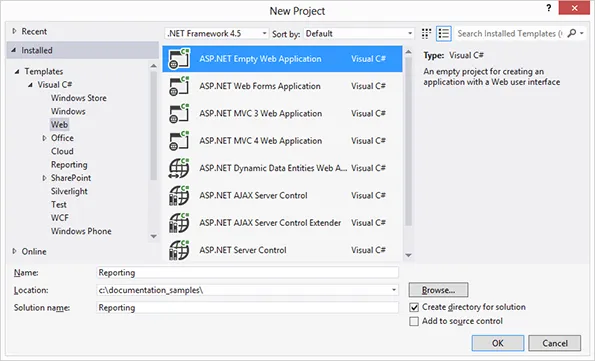Click Search Installed Templates box
The height and width of the screenshot is (361, 595).
click(x=509, y=33)
